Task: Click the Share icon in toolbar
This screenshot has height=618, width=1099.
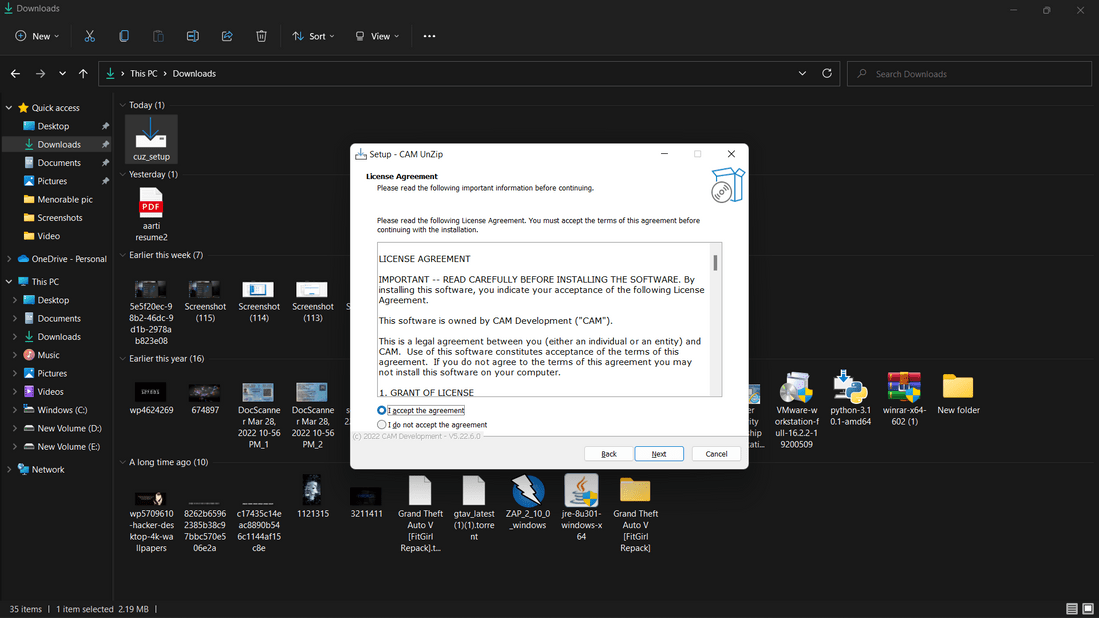Action: [x=227, y=36]
